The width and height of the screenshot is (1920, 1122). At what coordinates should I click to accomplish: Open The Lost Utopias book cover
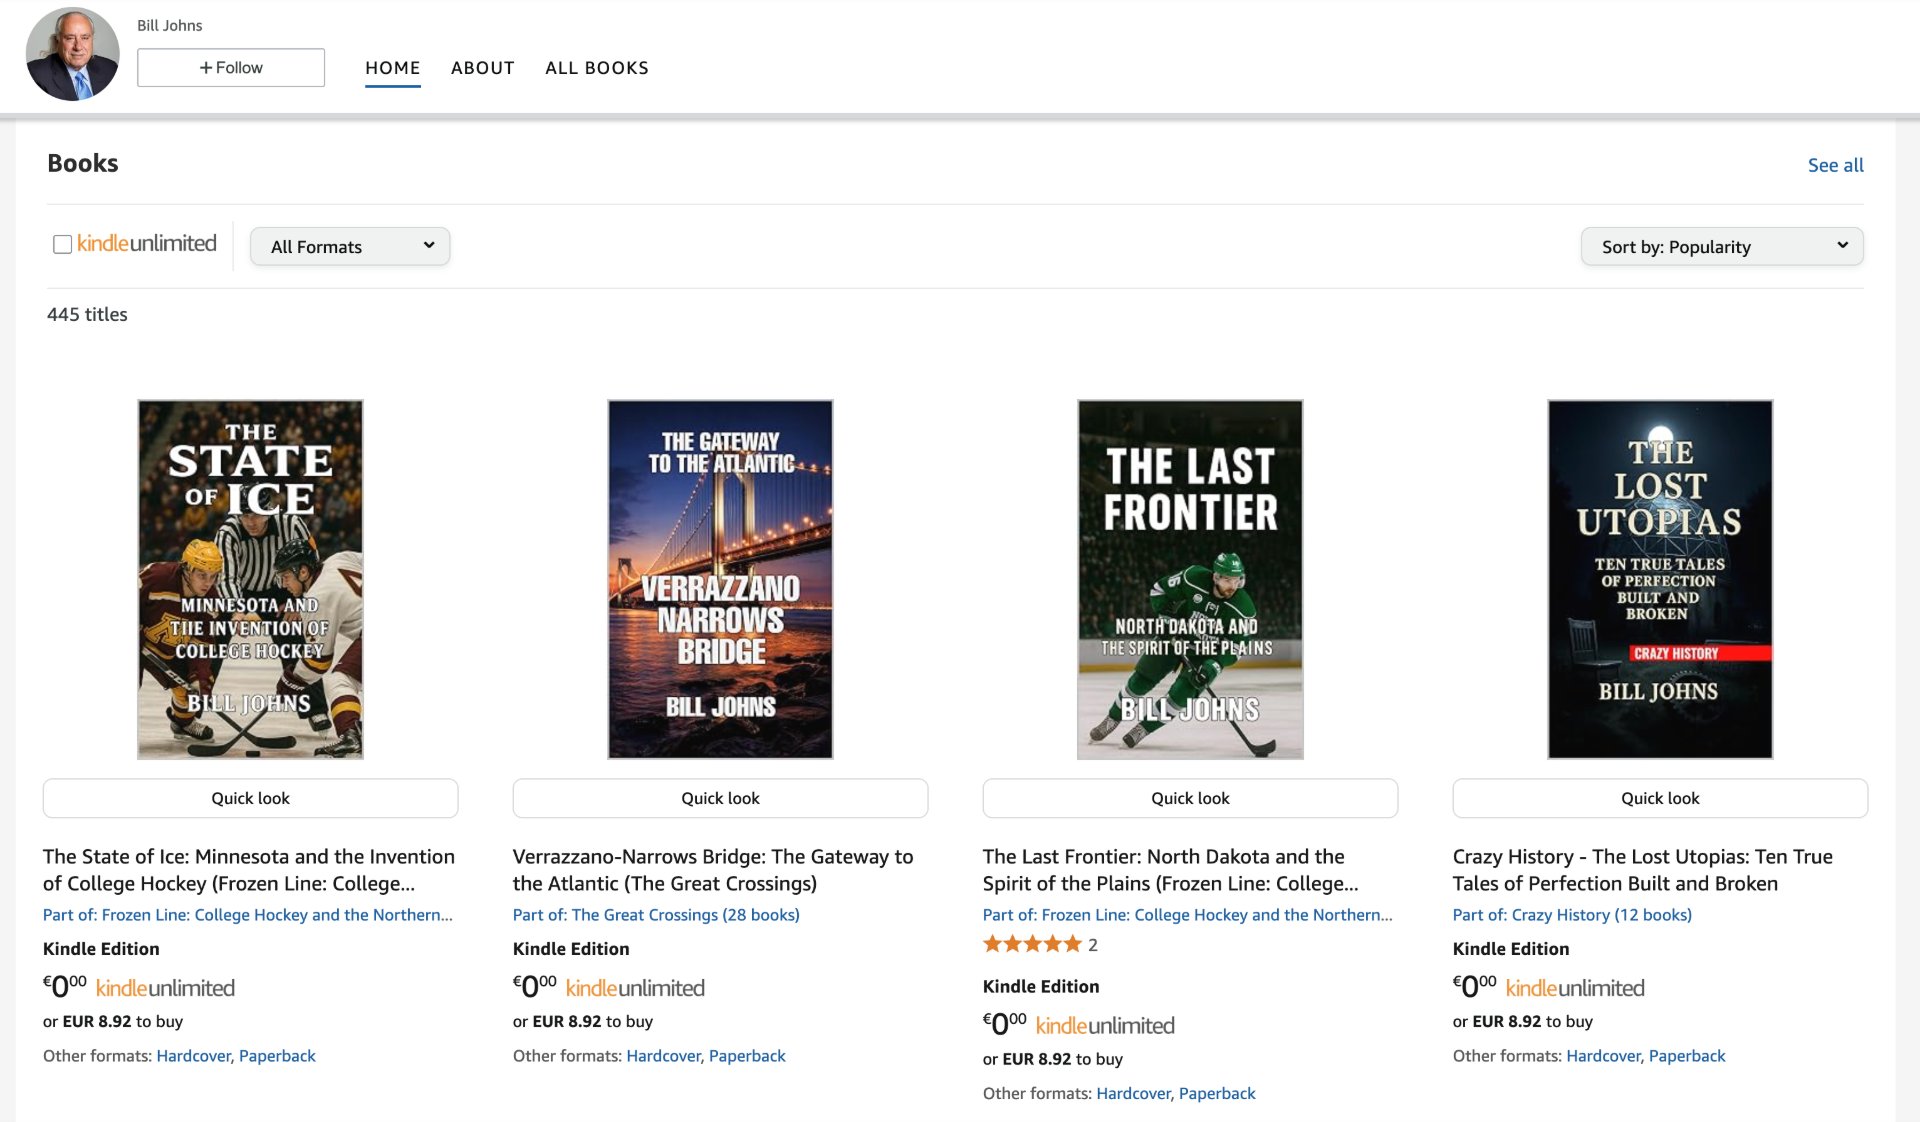(x=1660, y=579)
